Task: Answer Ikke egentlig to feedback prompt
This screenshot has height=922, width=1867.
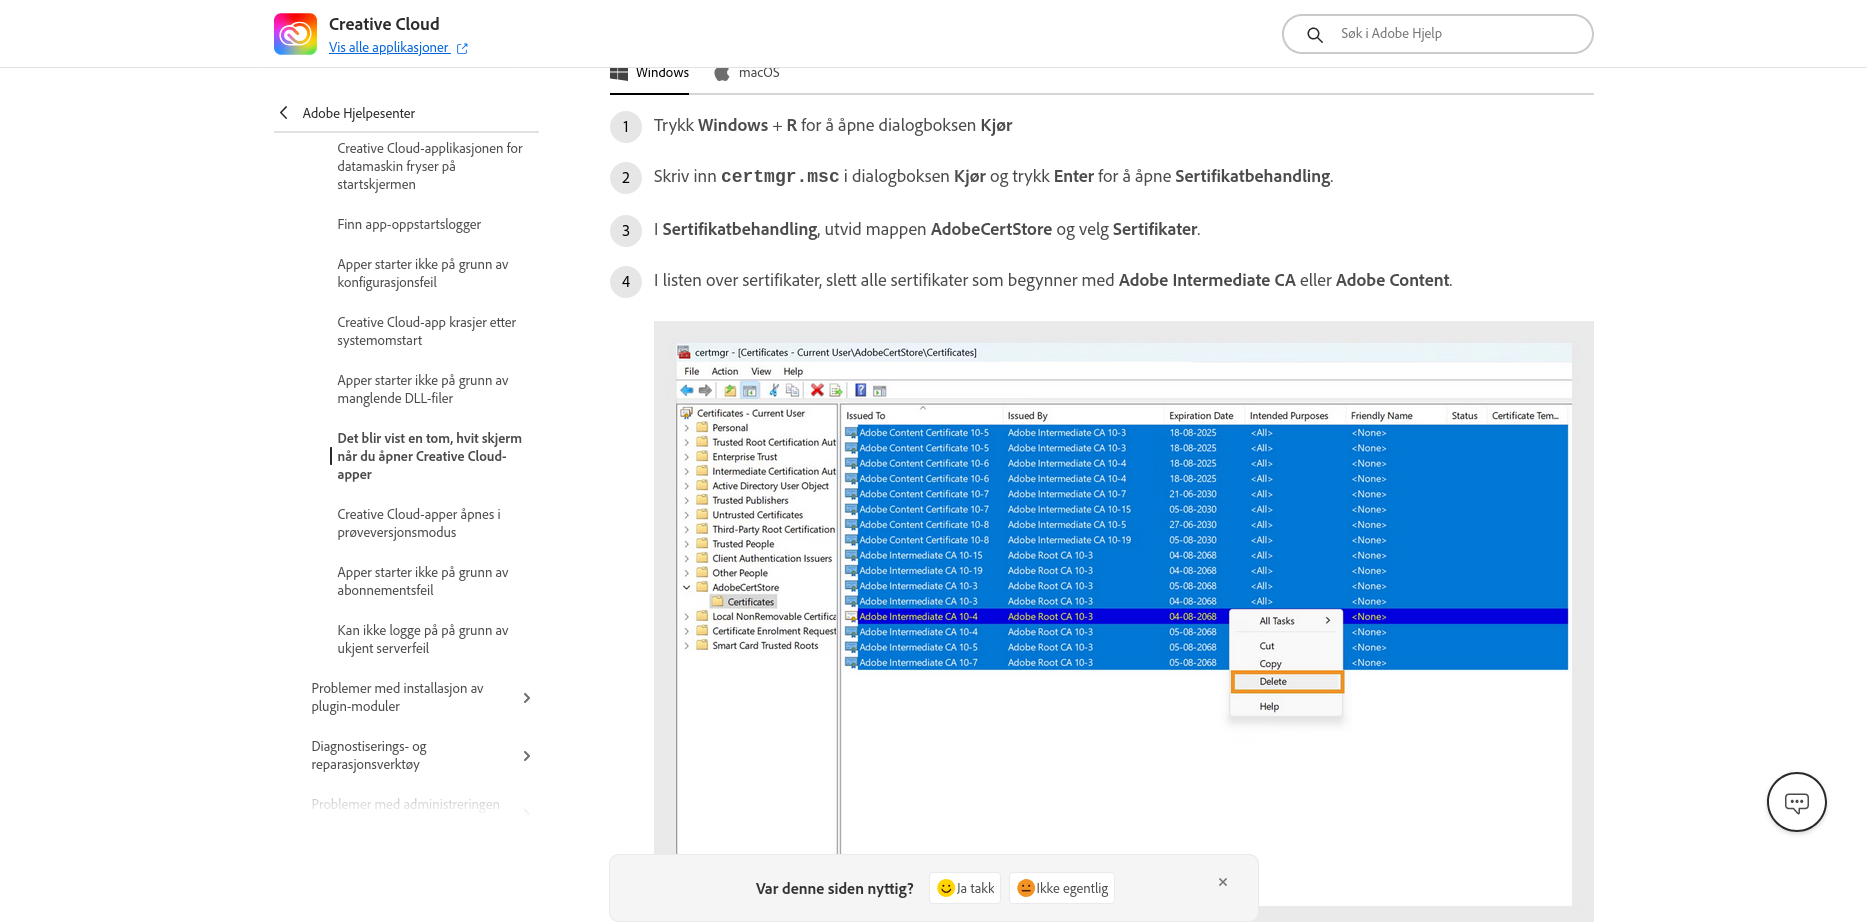Action: [1062, 888]
